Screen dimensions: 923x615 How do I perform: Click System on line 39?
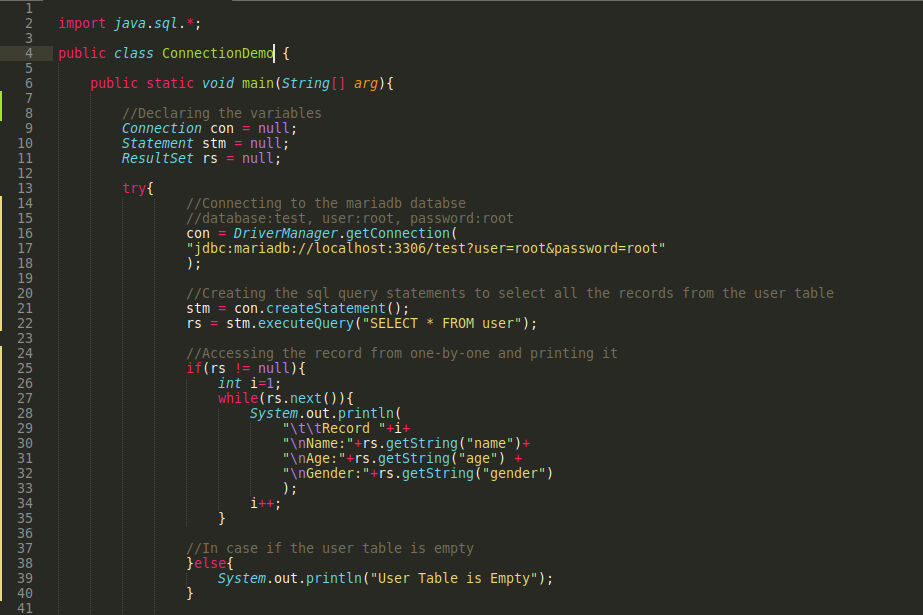coord(242,579)
